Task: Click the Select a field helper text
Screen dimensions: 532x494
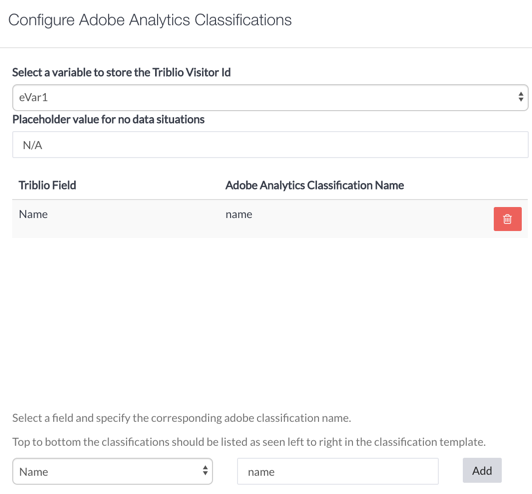Action: click(182, 418)
